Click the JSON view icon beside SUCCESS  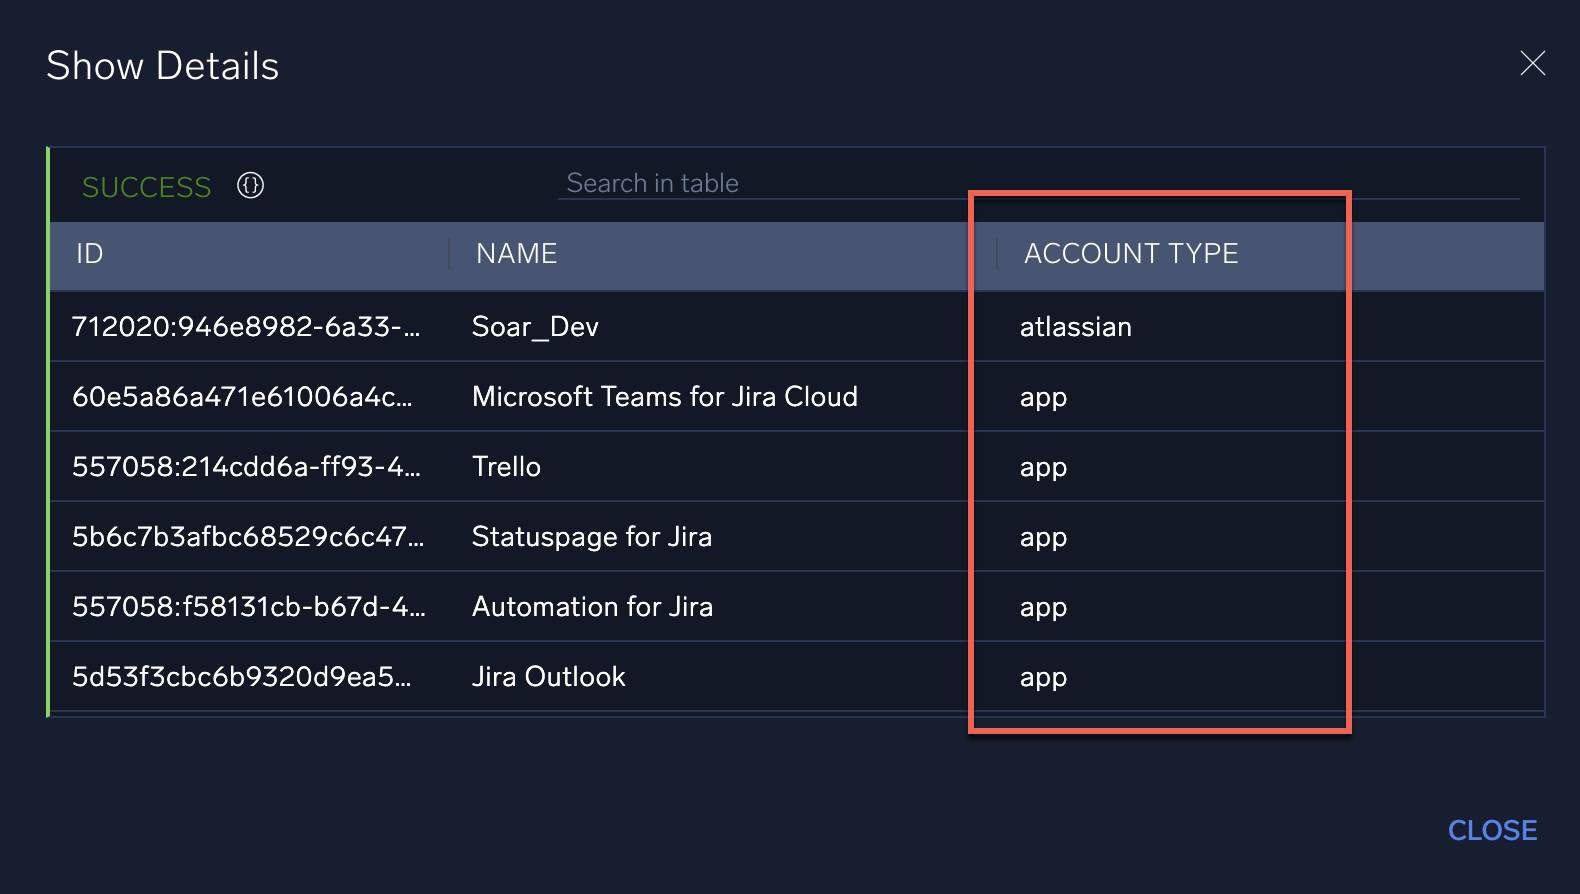tap(250, 186)
